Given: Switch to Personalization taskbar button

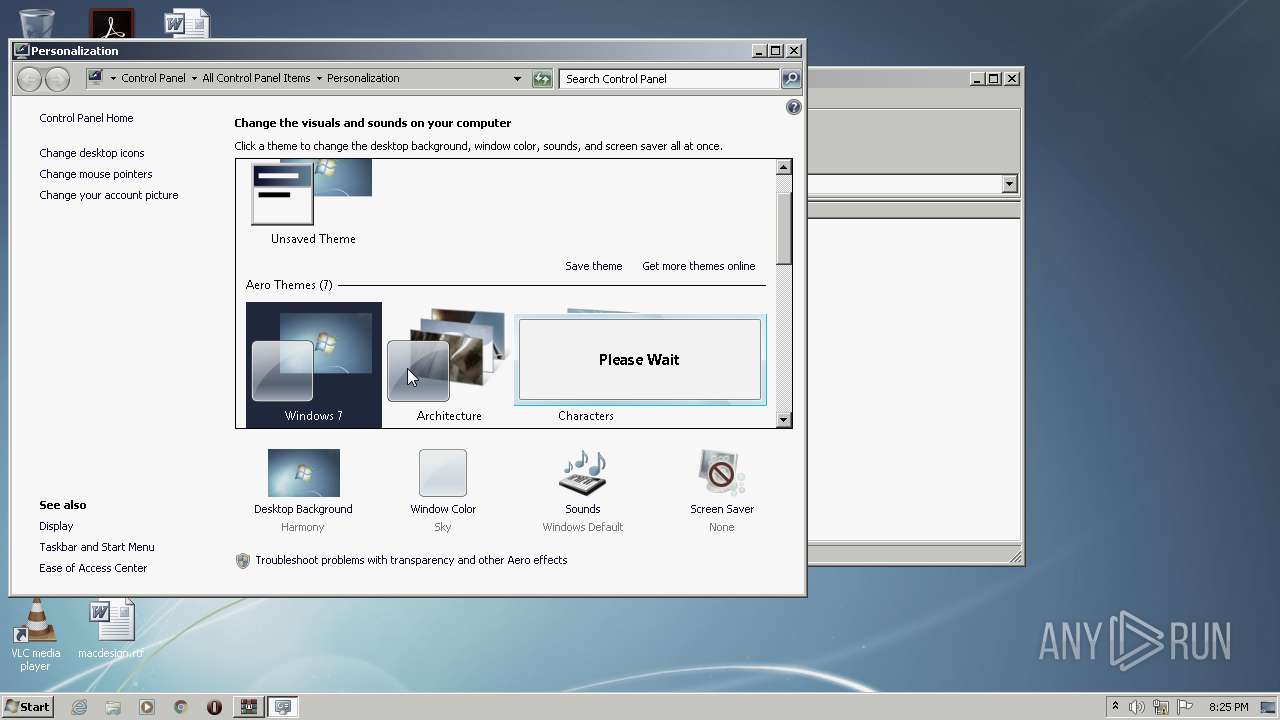Looking at the screenshot, I should pyautogui.click(x=283, y=707).
